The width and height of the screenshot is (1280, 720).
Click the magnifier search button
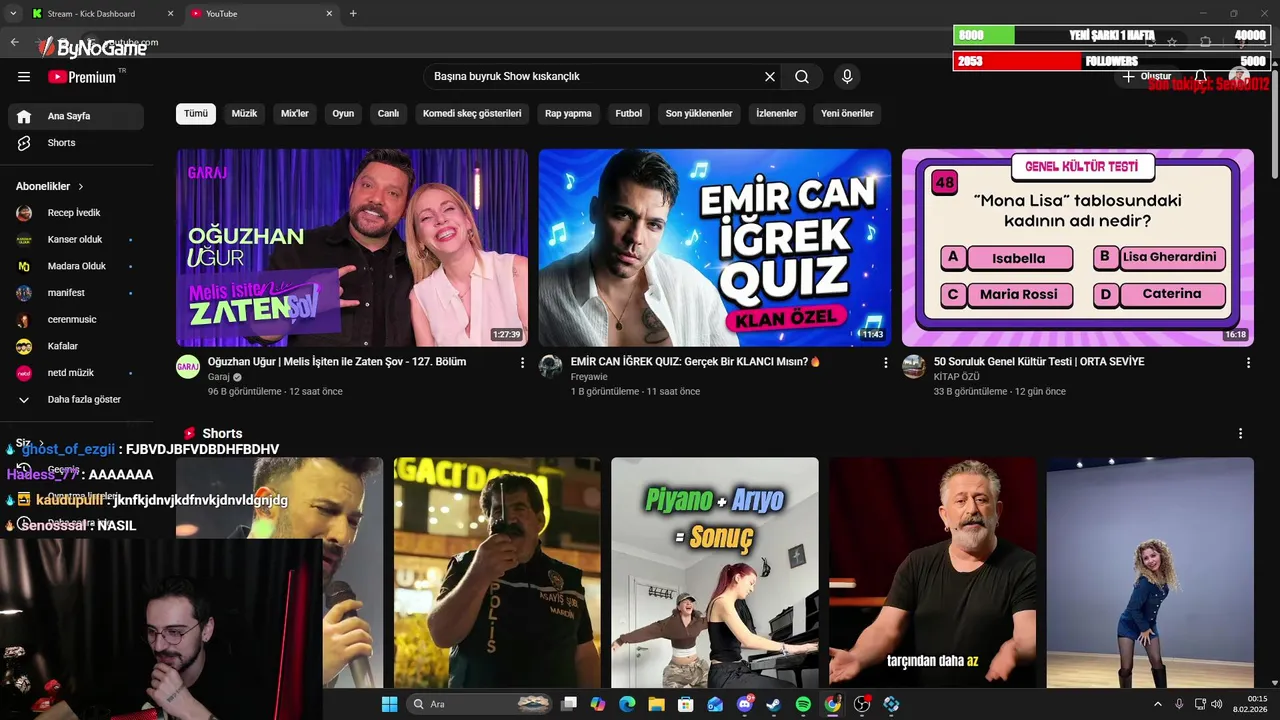(802, 77)
